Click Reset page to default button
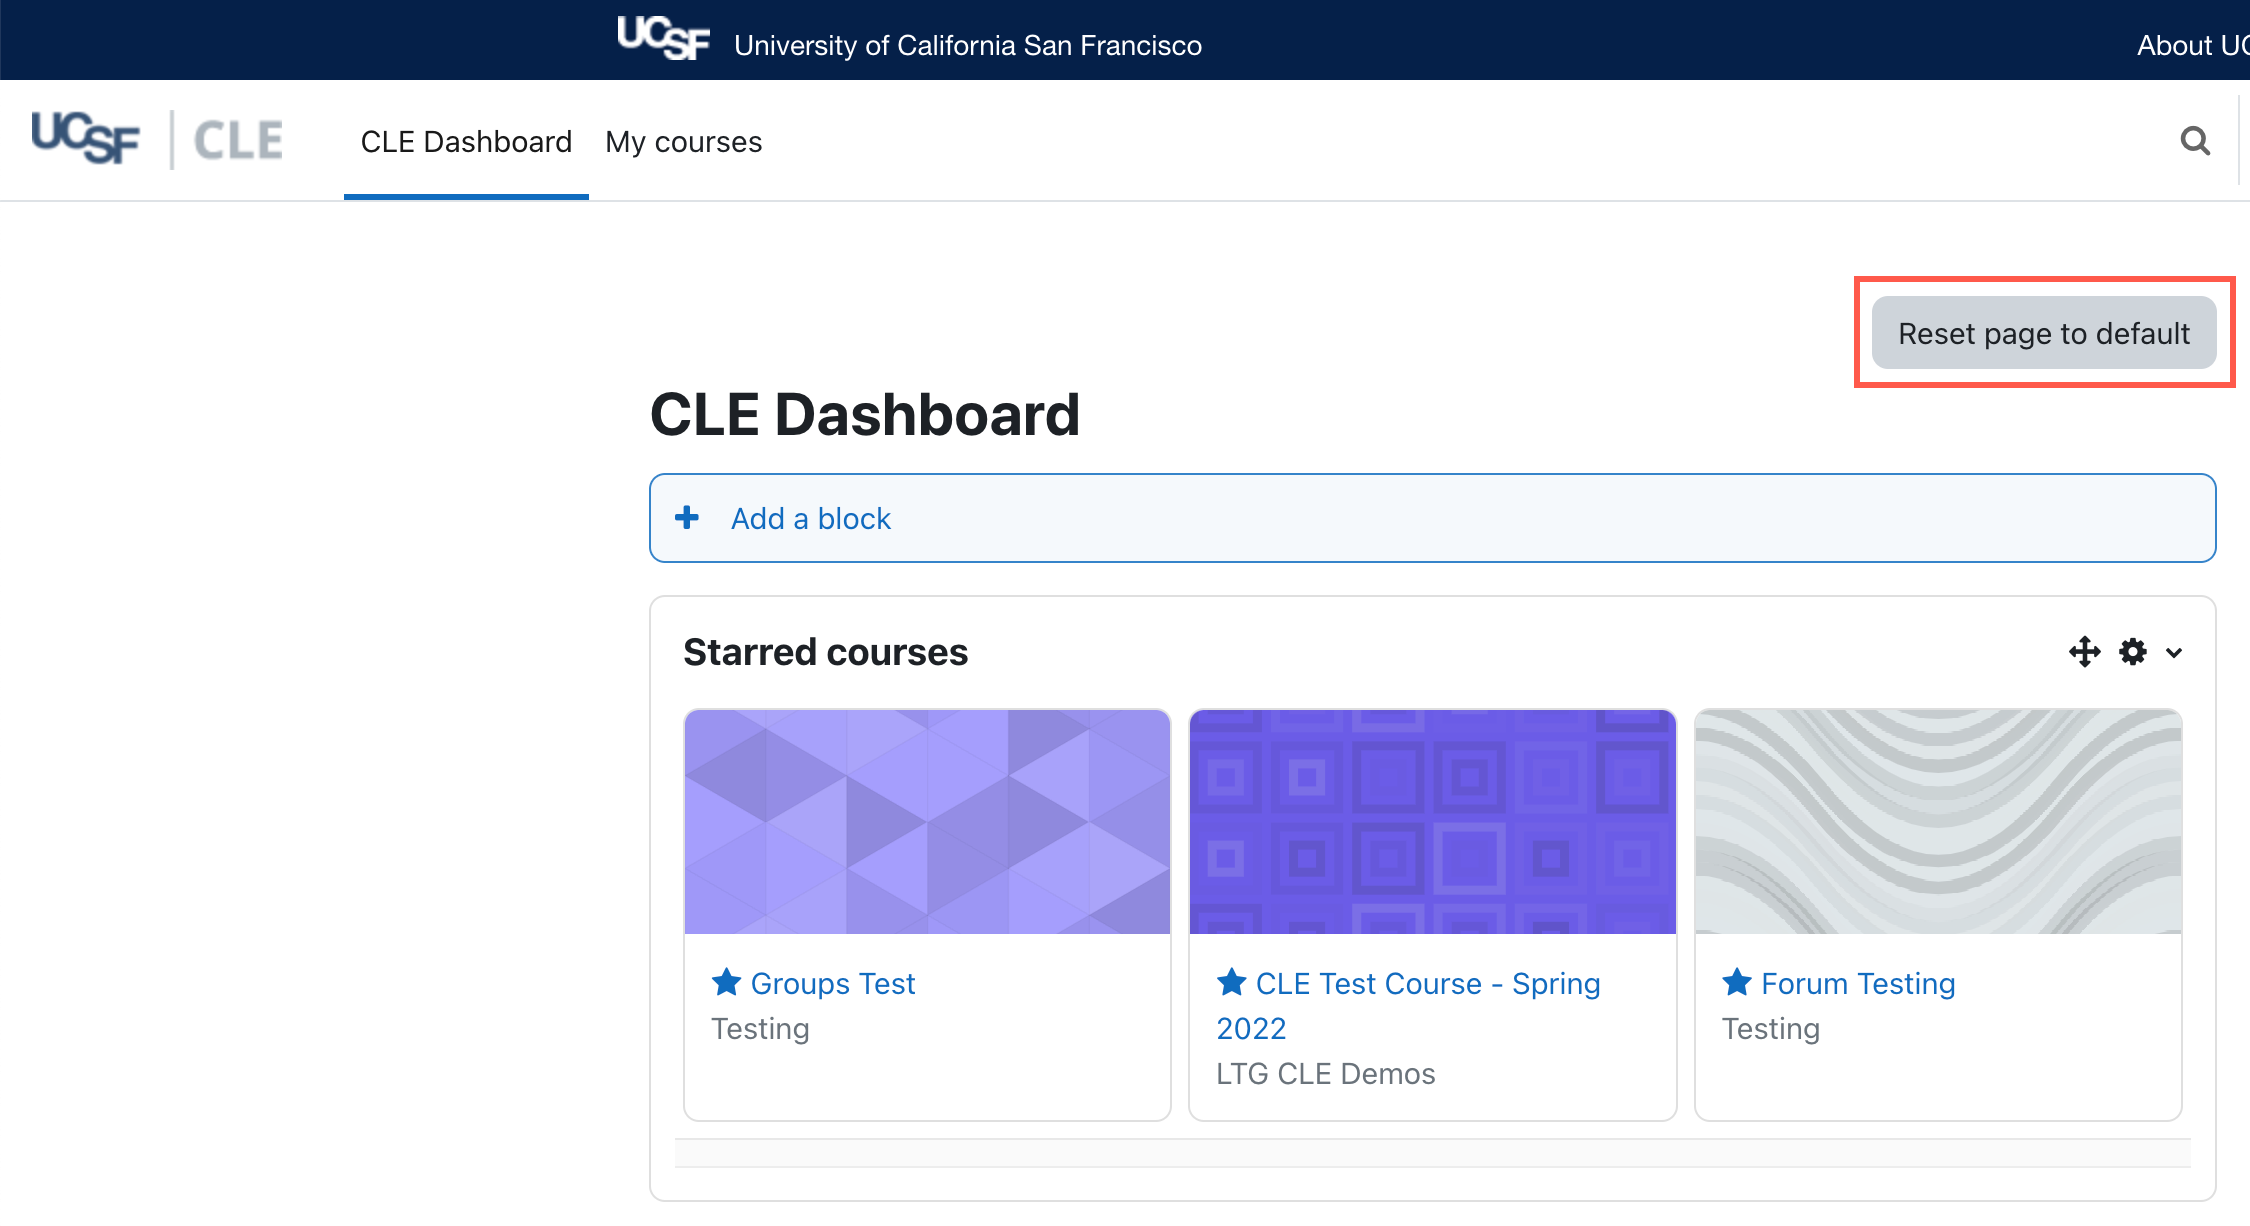2250x1226 pixels. pos(2044,333)
